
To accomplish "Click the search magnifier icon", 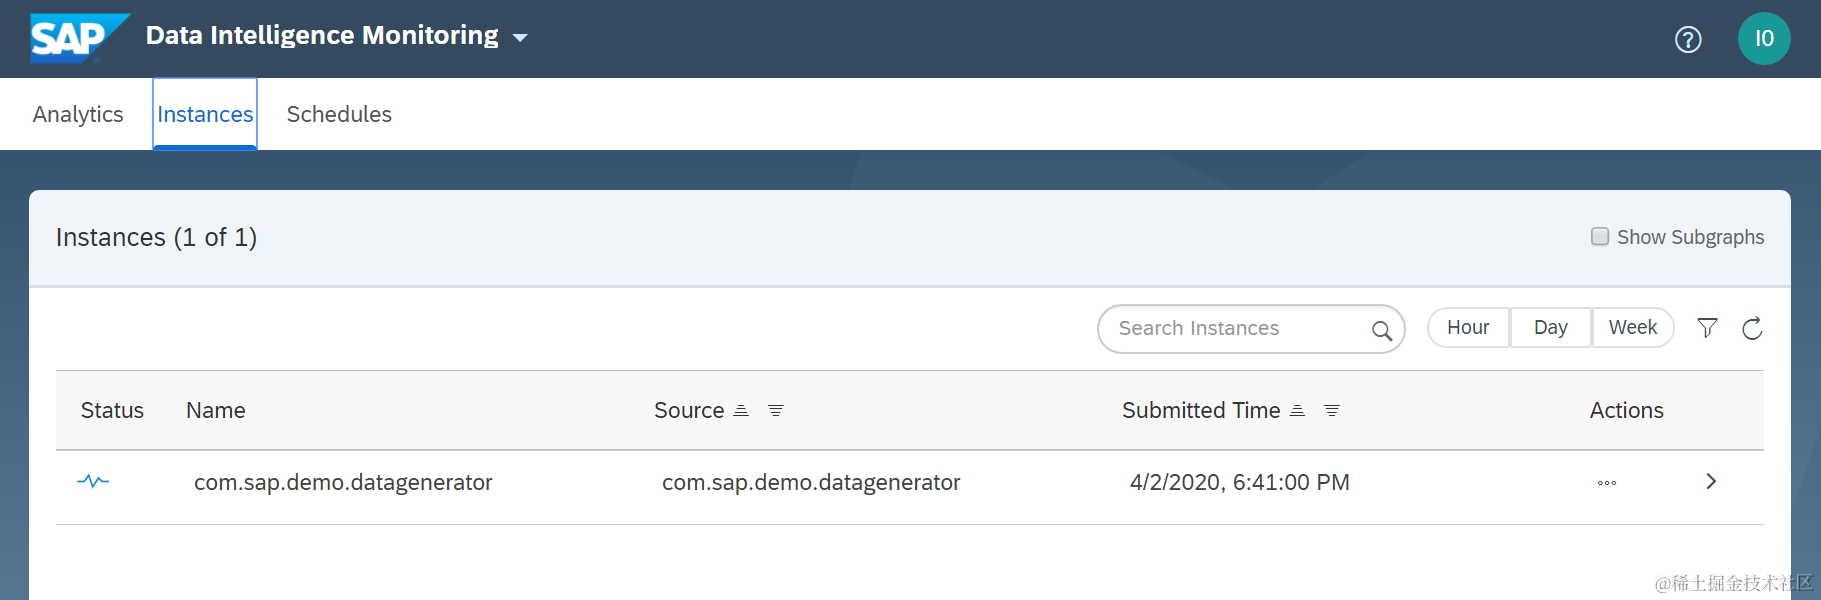I will [1382, 330].
